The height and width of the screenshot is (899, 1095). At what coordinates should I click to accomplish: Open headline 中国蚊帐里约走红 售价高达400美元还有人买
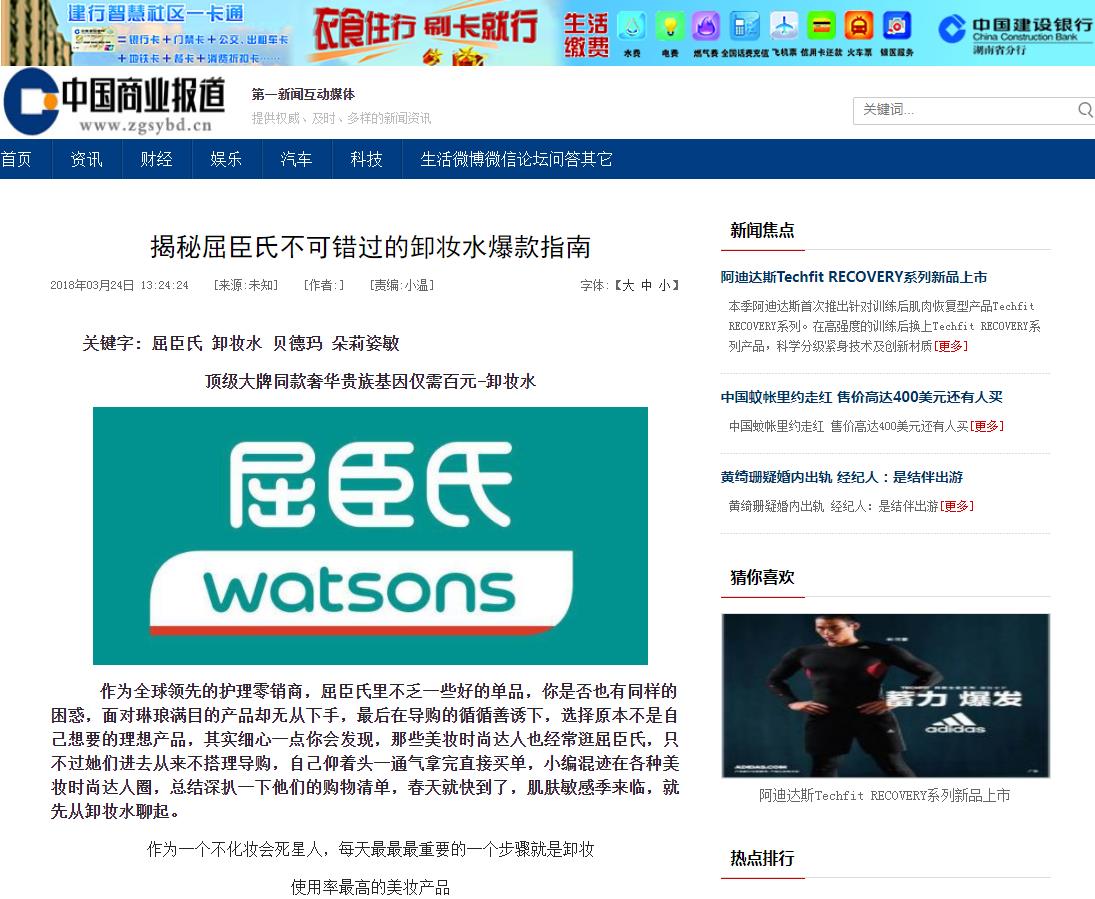coord(861,397)
